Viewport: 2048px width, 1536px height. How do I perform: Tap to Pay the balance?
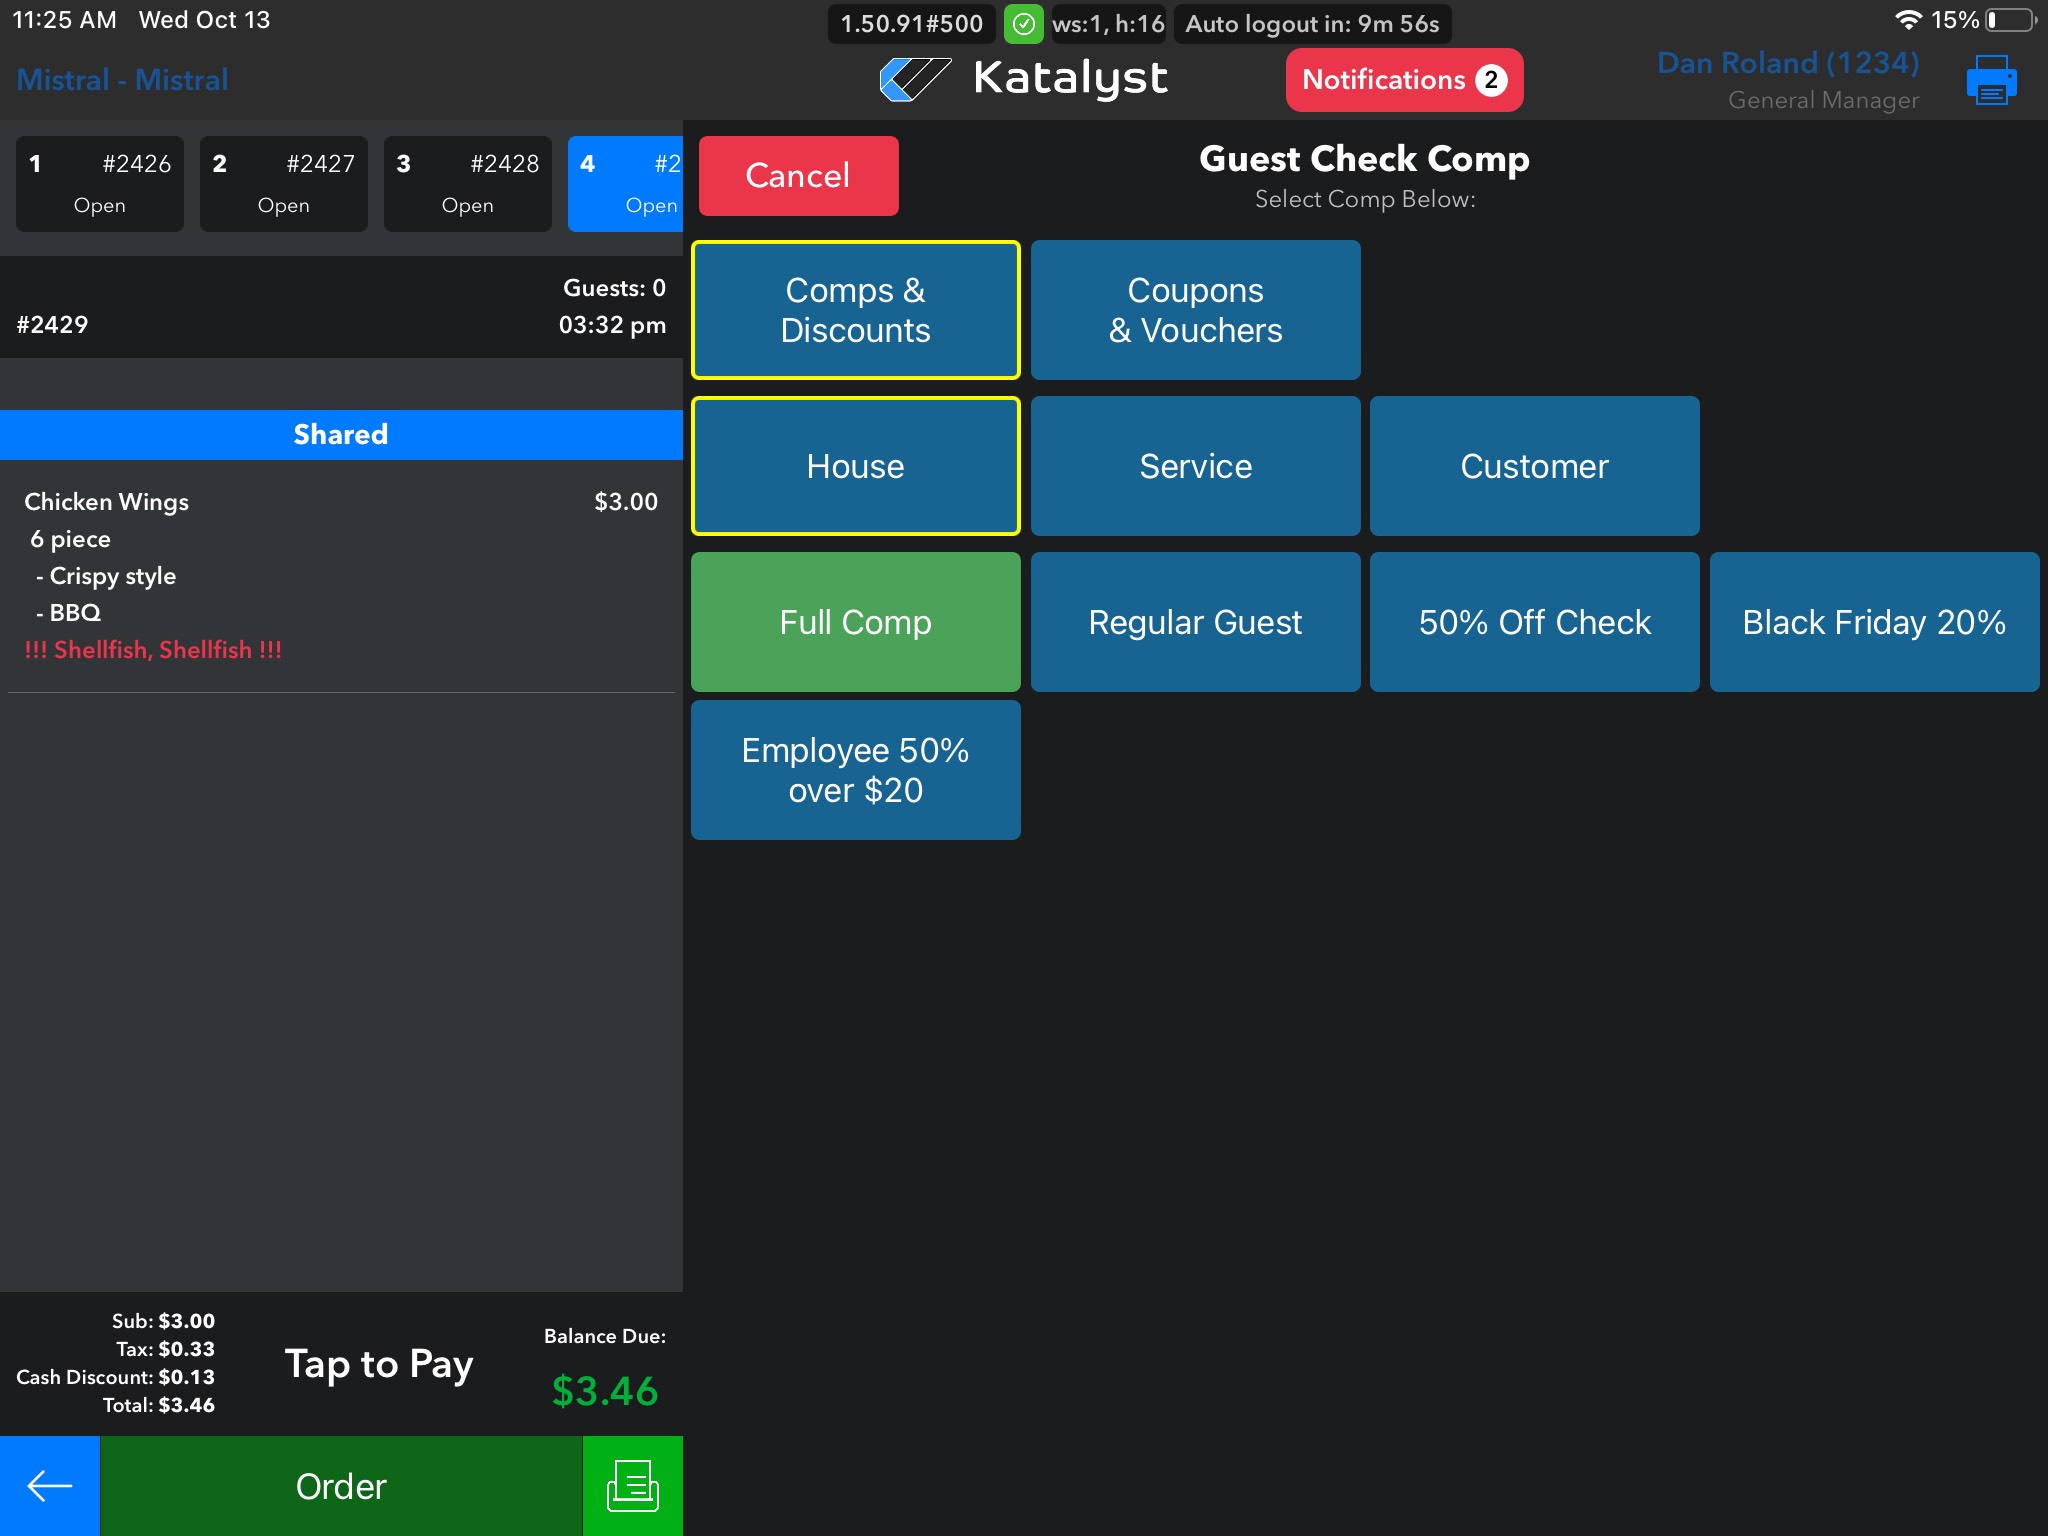(x=378, y=1364)
